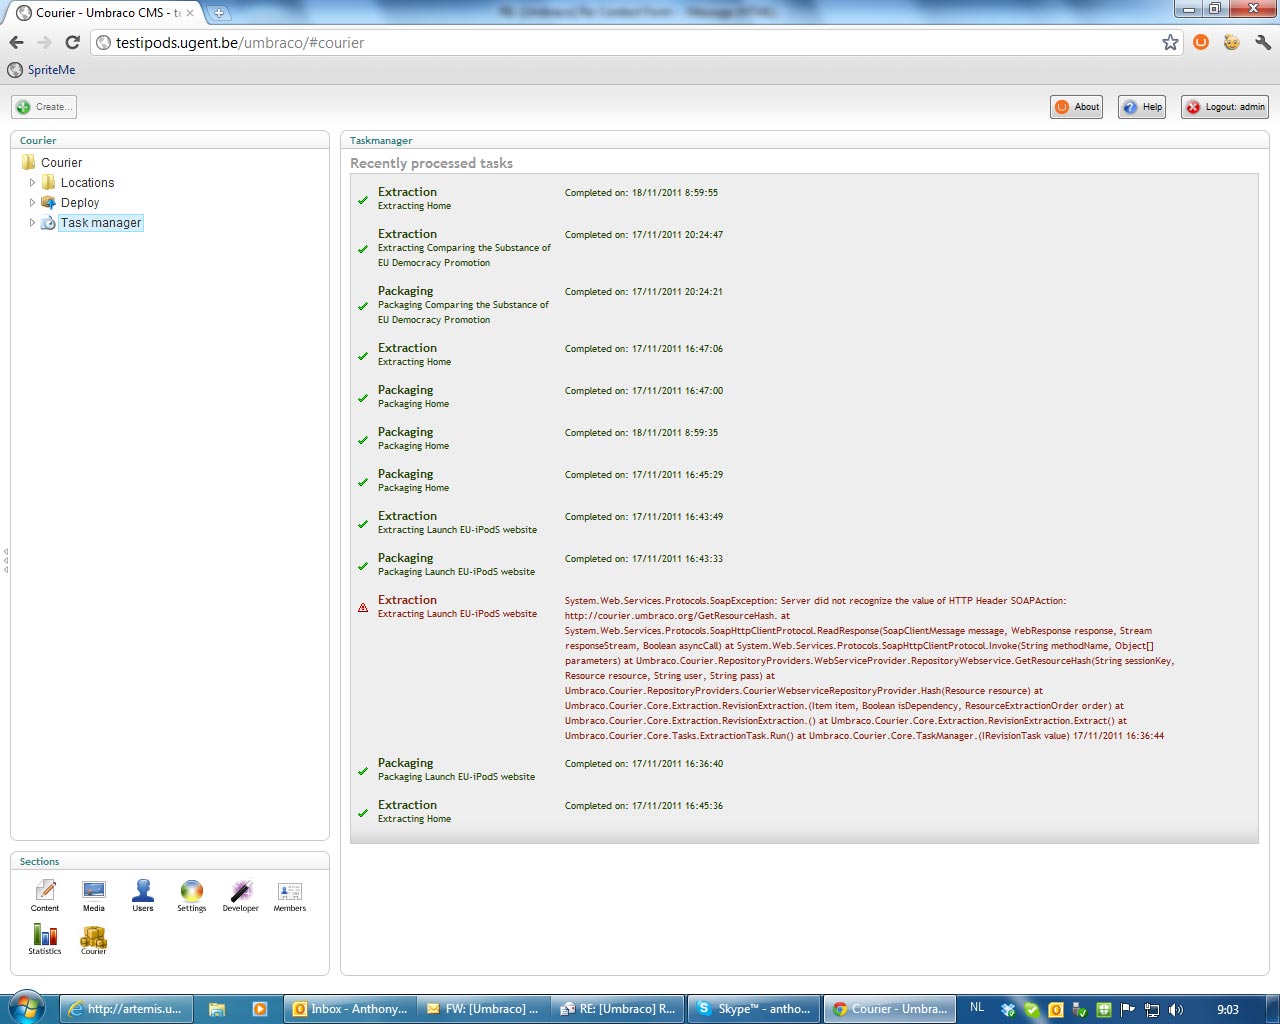Click the address bar URL field

pos(635,42)
